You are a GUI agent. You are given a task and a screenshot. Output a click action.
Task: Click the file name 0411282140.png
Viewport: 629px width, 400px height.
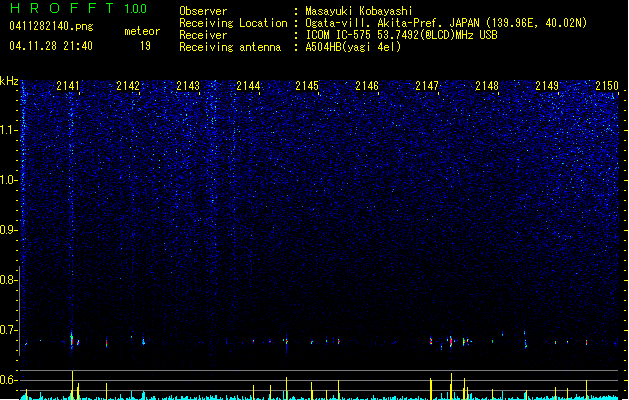51,26
